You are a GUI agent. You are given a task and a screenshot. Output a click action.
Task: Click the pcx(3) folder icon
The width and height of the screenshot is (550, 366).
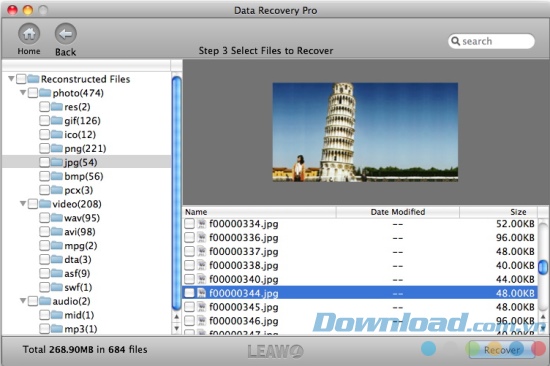[56, 190]
